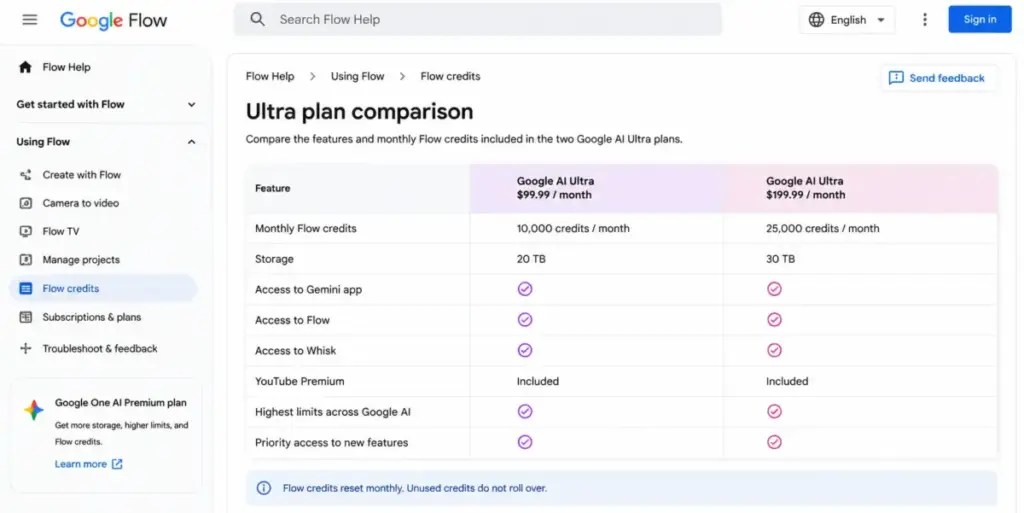The width and height of the screenshot is (1024, 513).
Task: Click the info icon in credits reset notice
Action: pyautogui.click(x=264, y=488)
